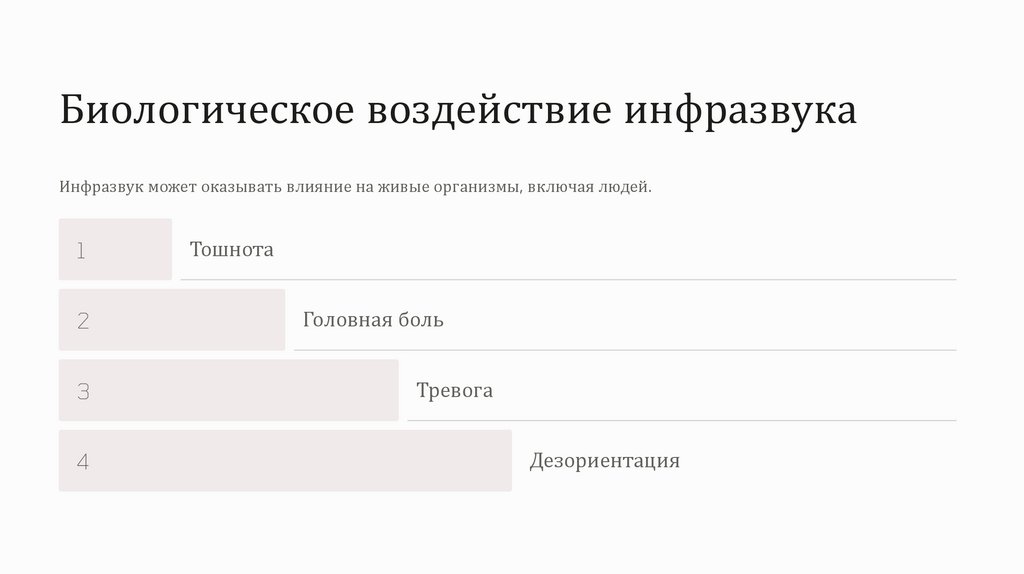Select the number 1 in the first box
Viewport: 1024px width, 574px height.
[81, 251]
